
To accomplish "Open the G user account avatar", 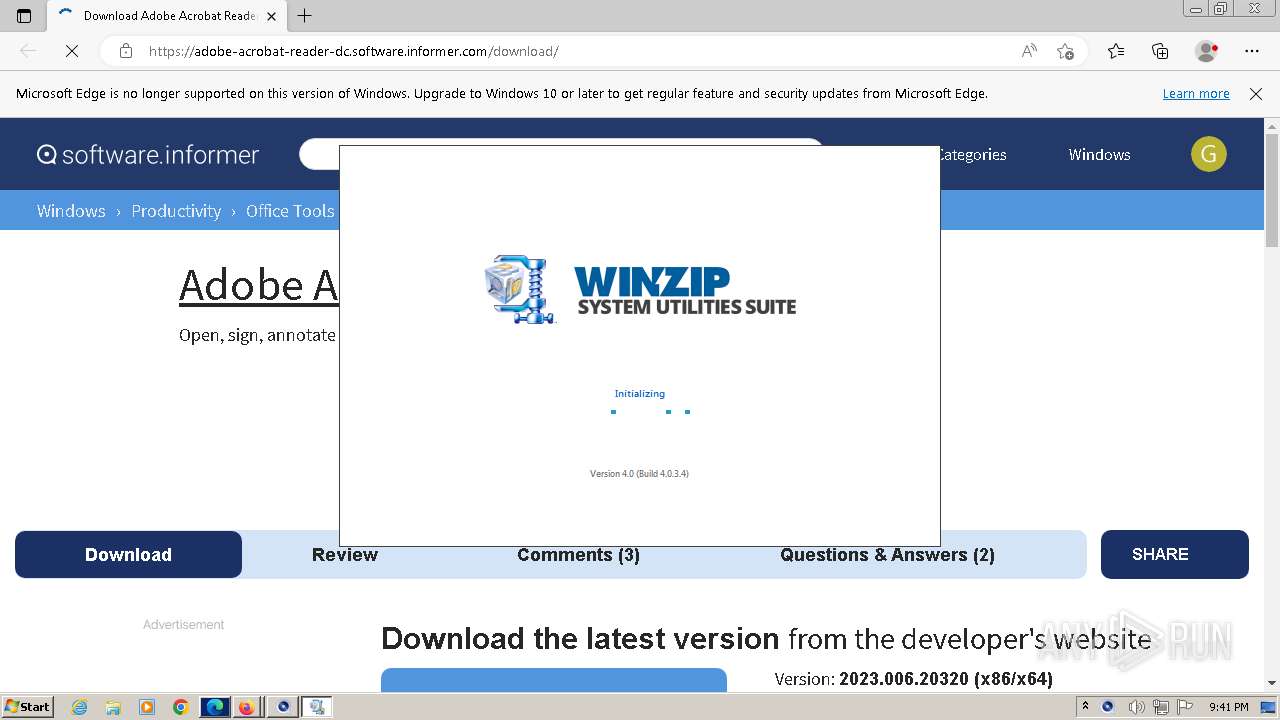I will point(1209,154).
